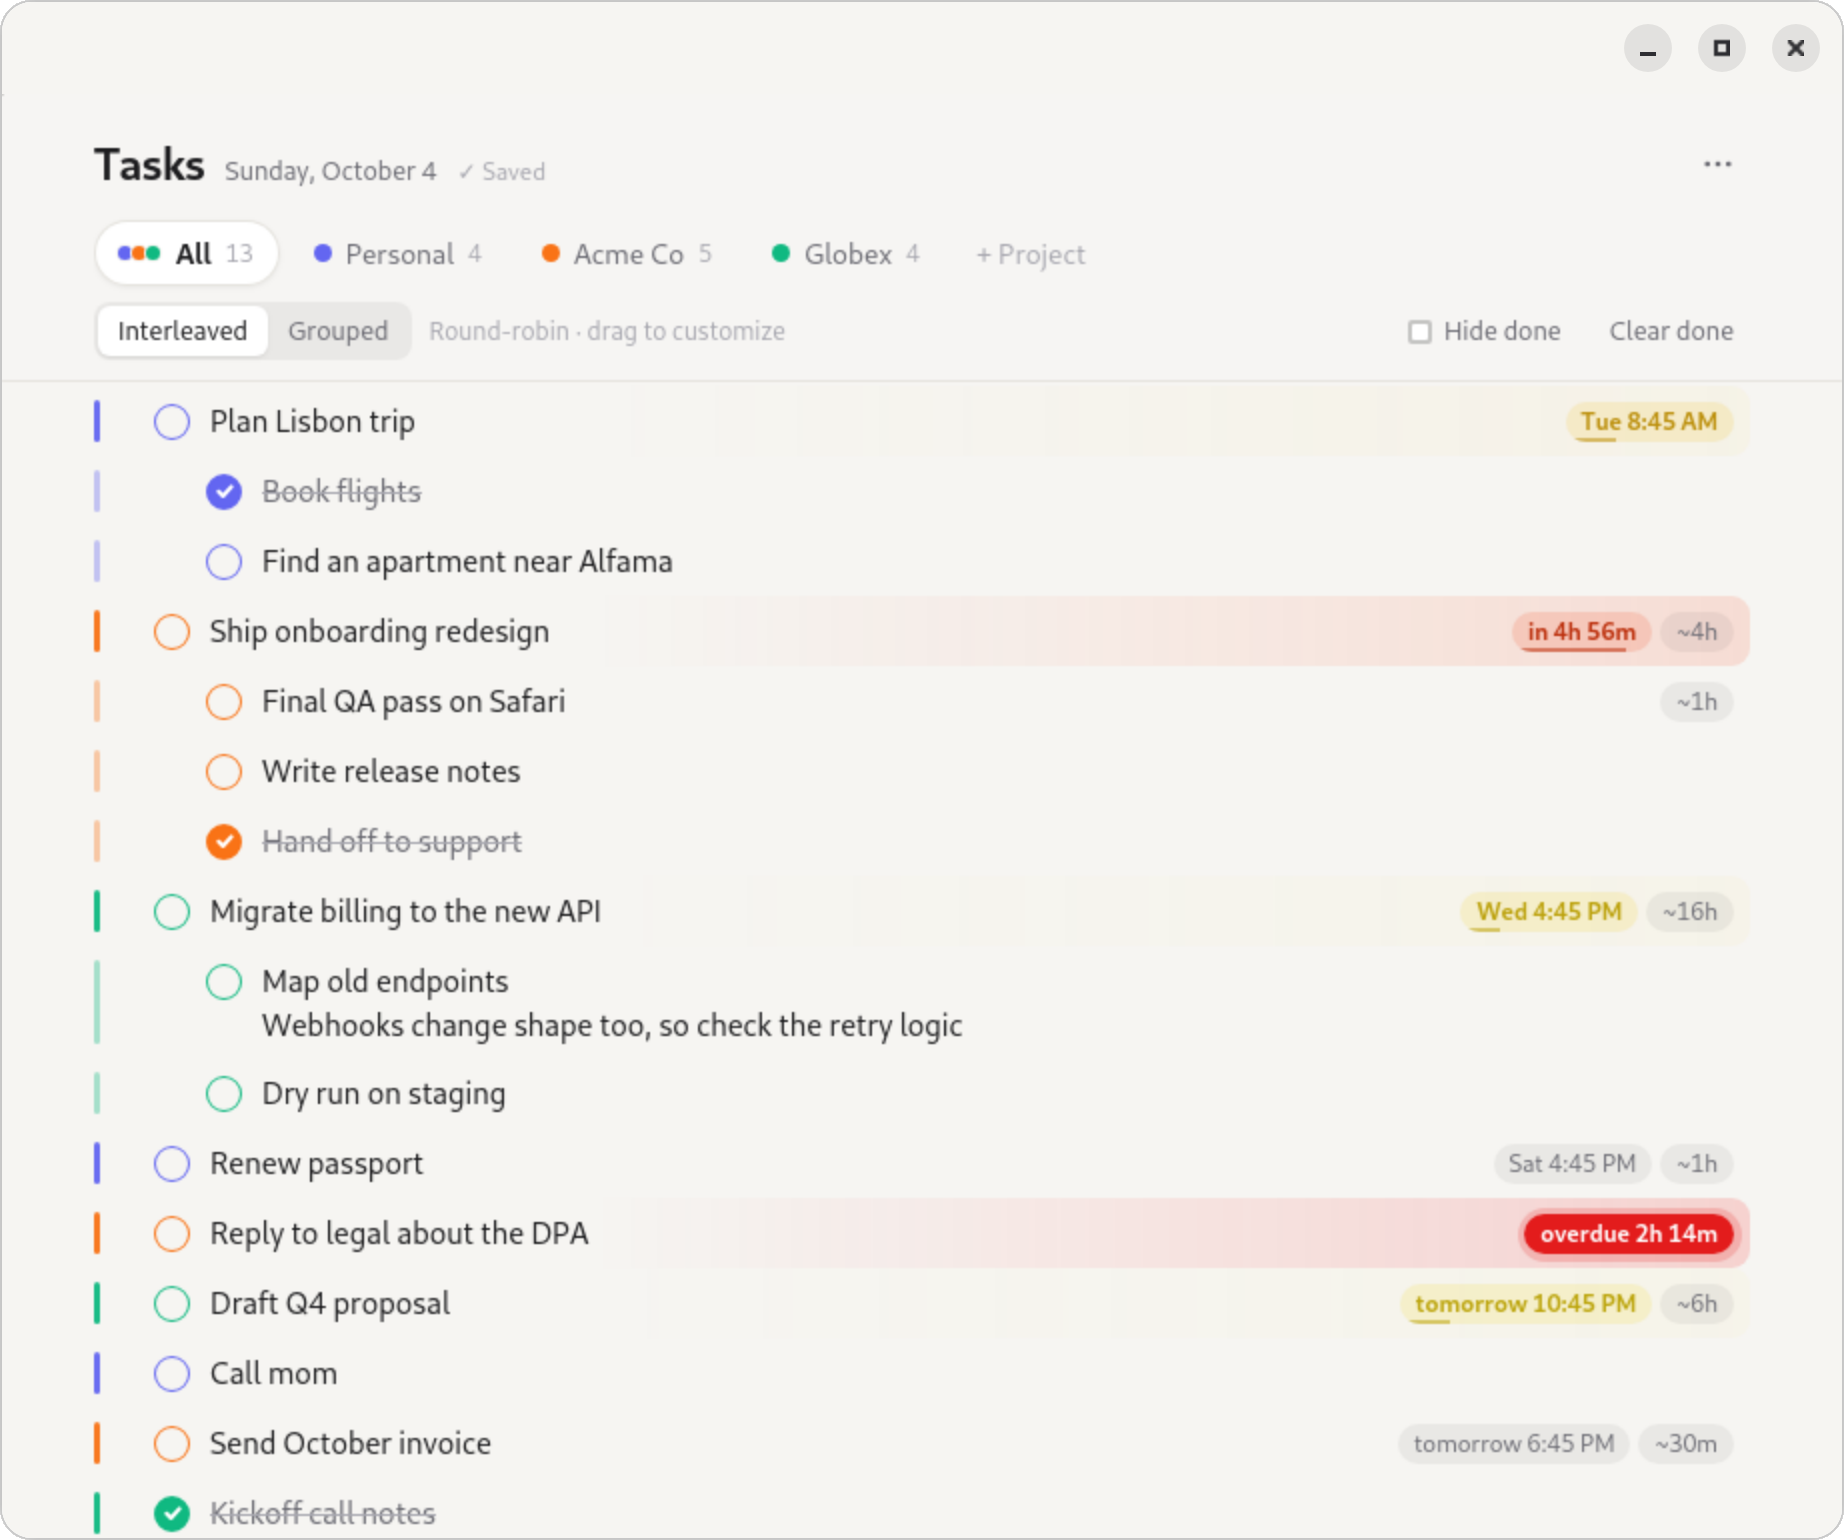Check Migrate billing to the new API
This screenshot has width=1844, height=1540.
tap(172, 912)
